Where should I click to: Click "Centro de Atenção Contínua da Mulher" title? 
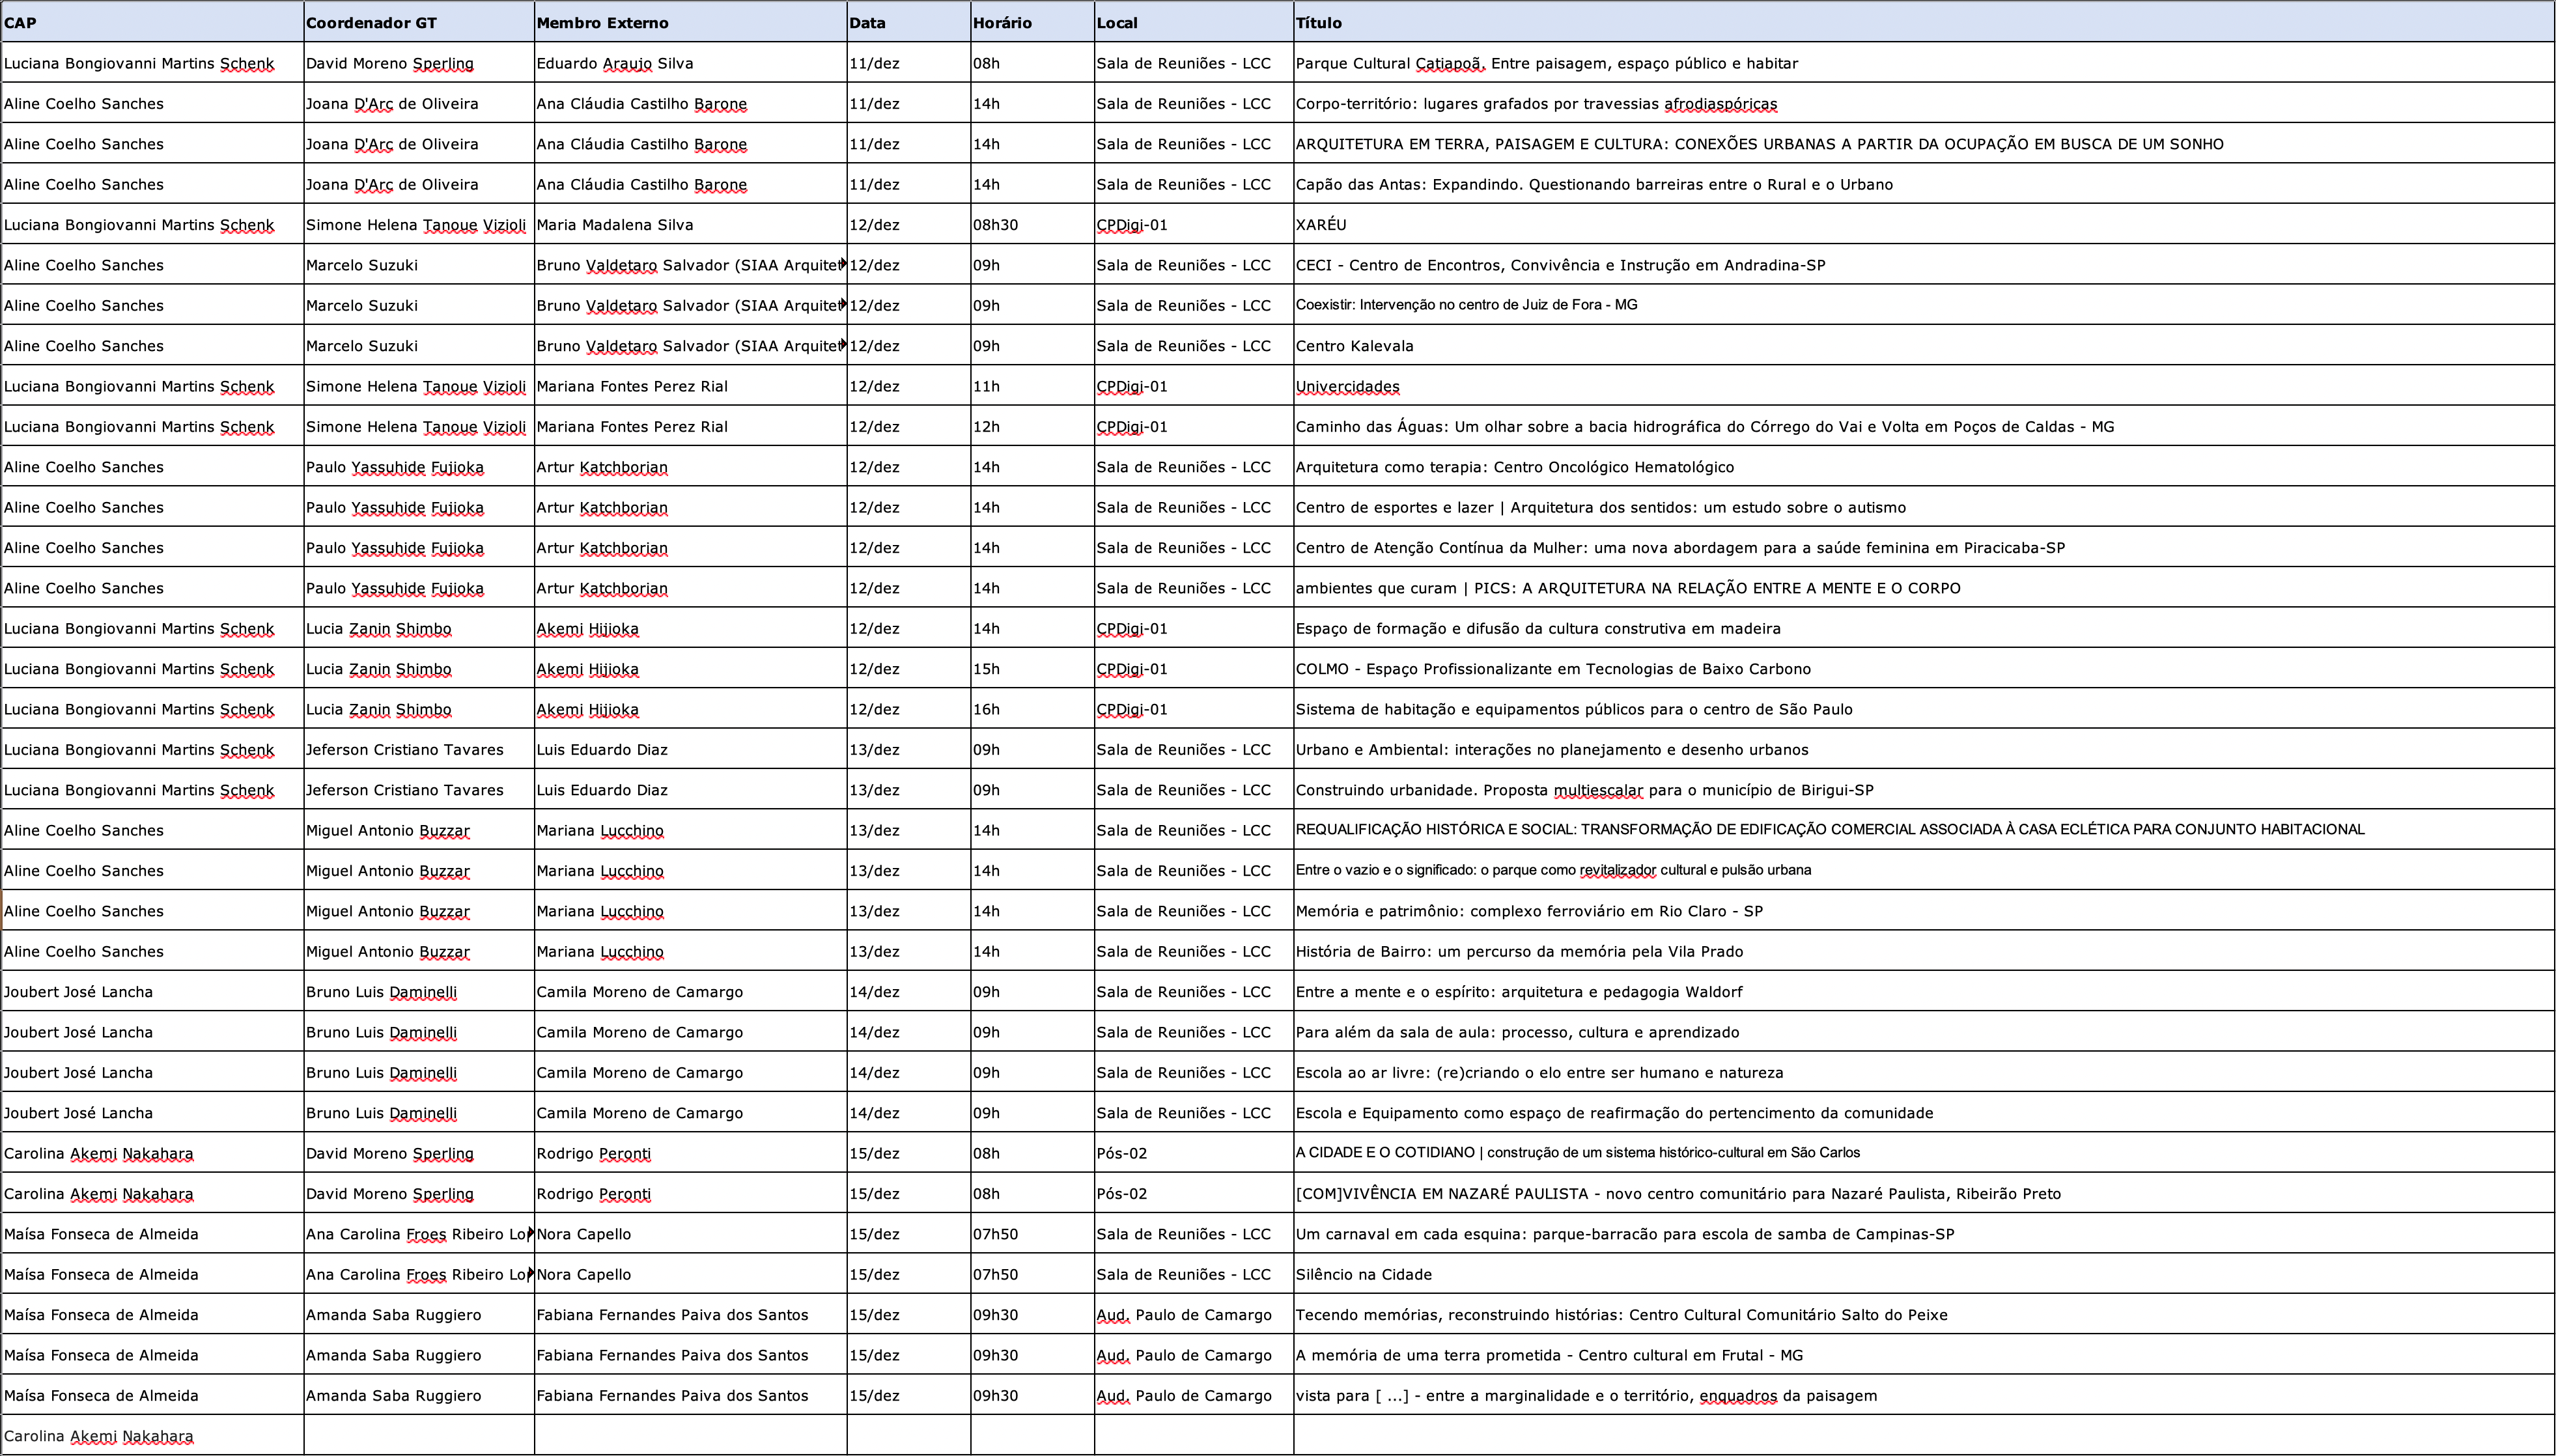point(1924,548)
